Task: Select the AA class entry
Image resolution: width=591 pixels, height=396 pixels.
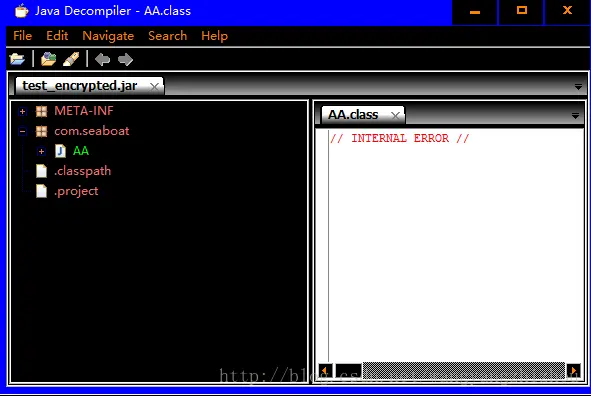Action: coord(81,151)
